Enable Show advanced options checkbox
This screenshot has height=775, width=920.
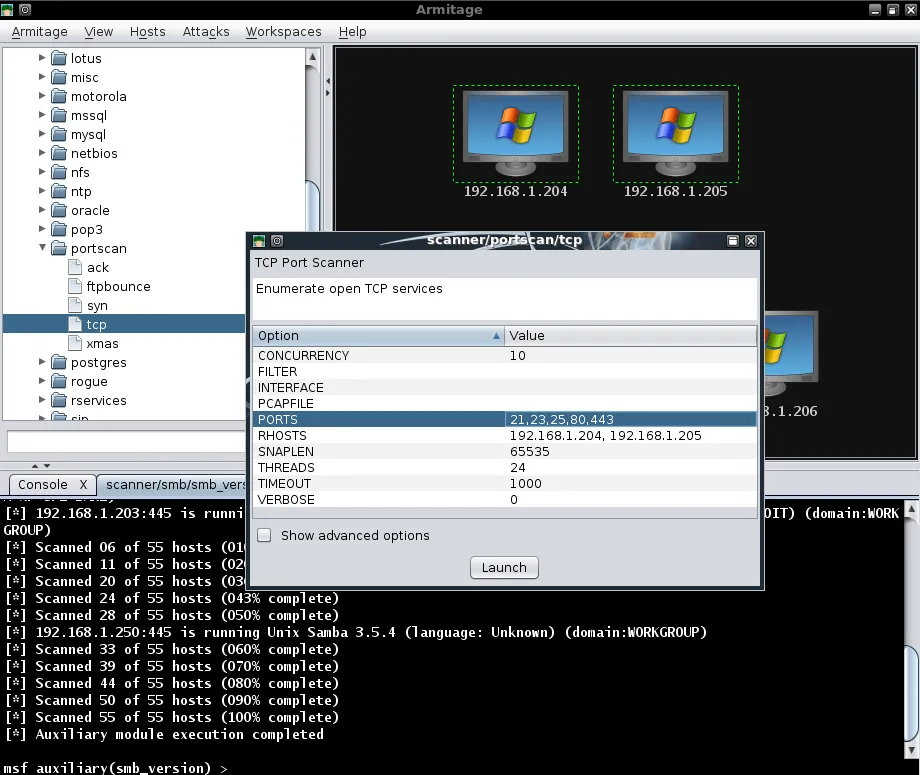click(264, 535)
